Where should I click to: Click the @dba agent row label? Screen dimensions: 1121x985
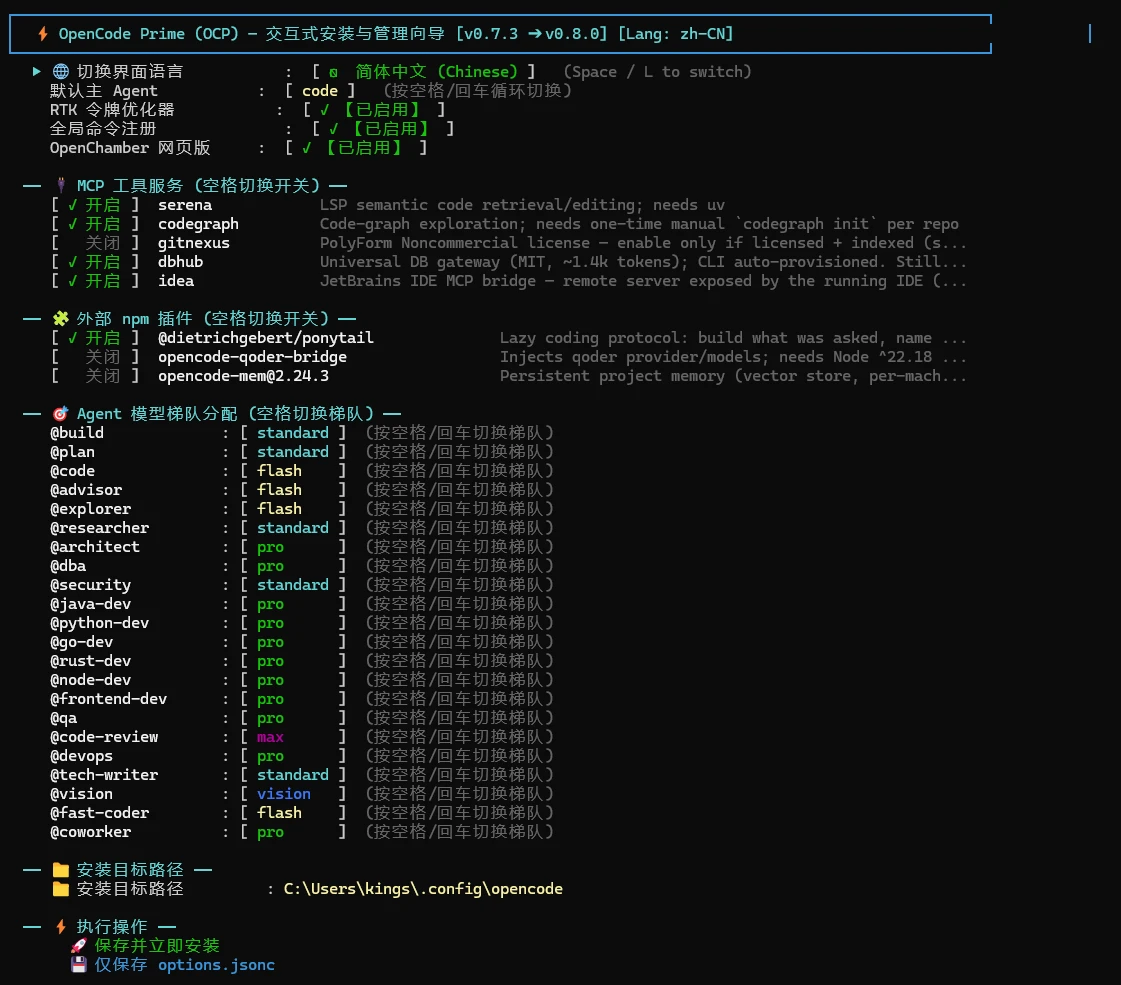[68, 565]
